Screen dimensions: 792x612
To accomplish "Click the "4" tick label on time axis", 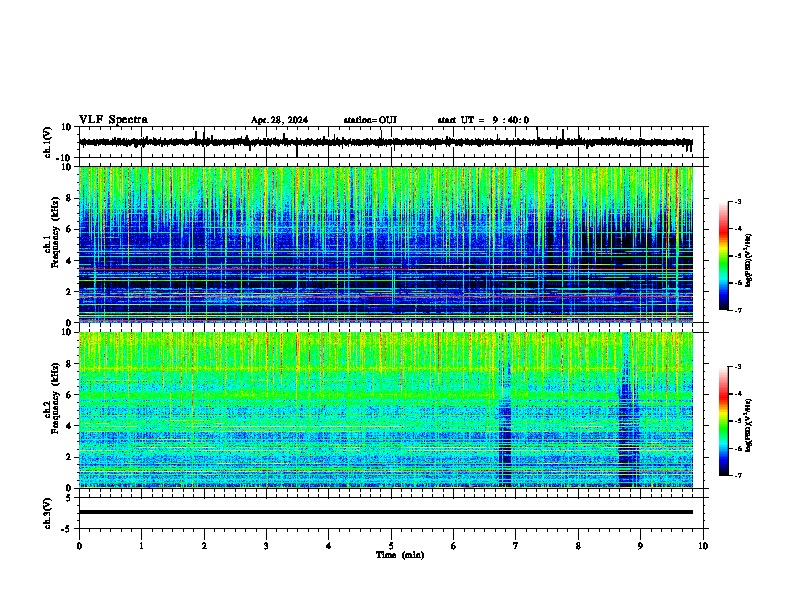I will tap(329, 546).
